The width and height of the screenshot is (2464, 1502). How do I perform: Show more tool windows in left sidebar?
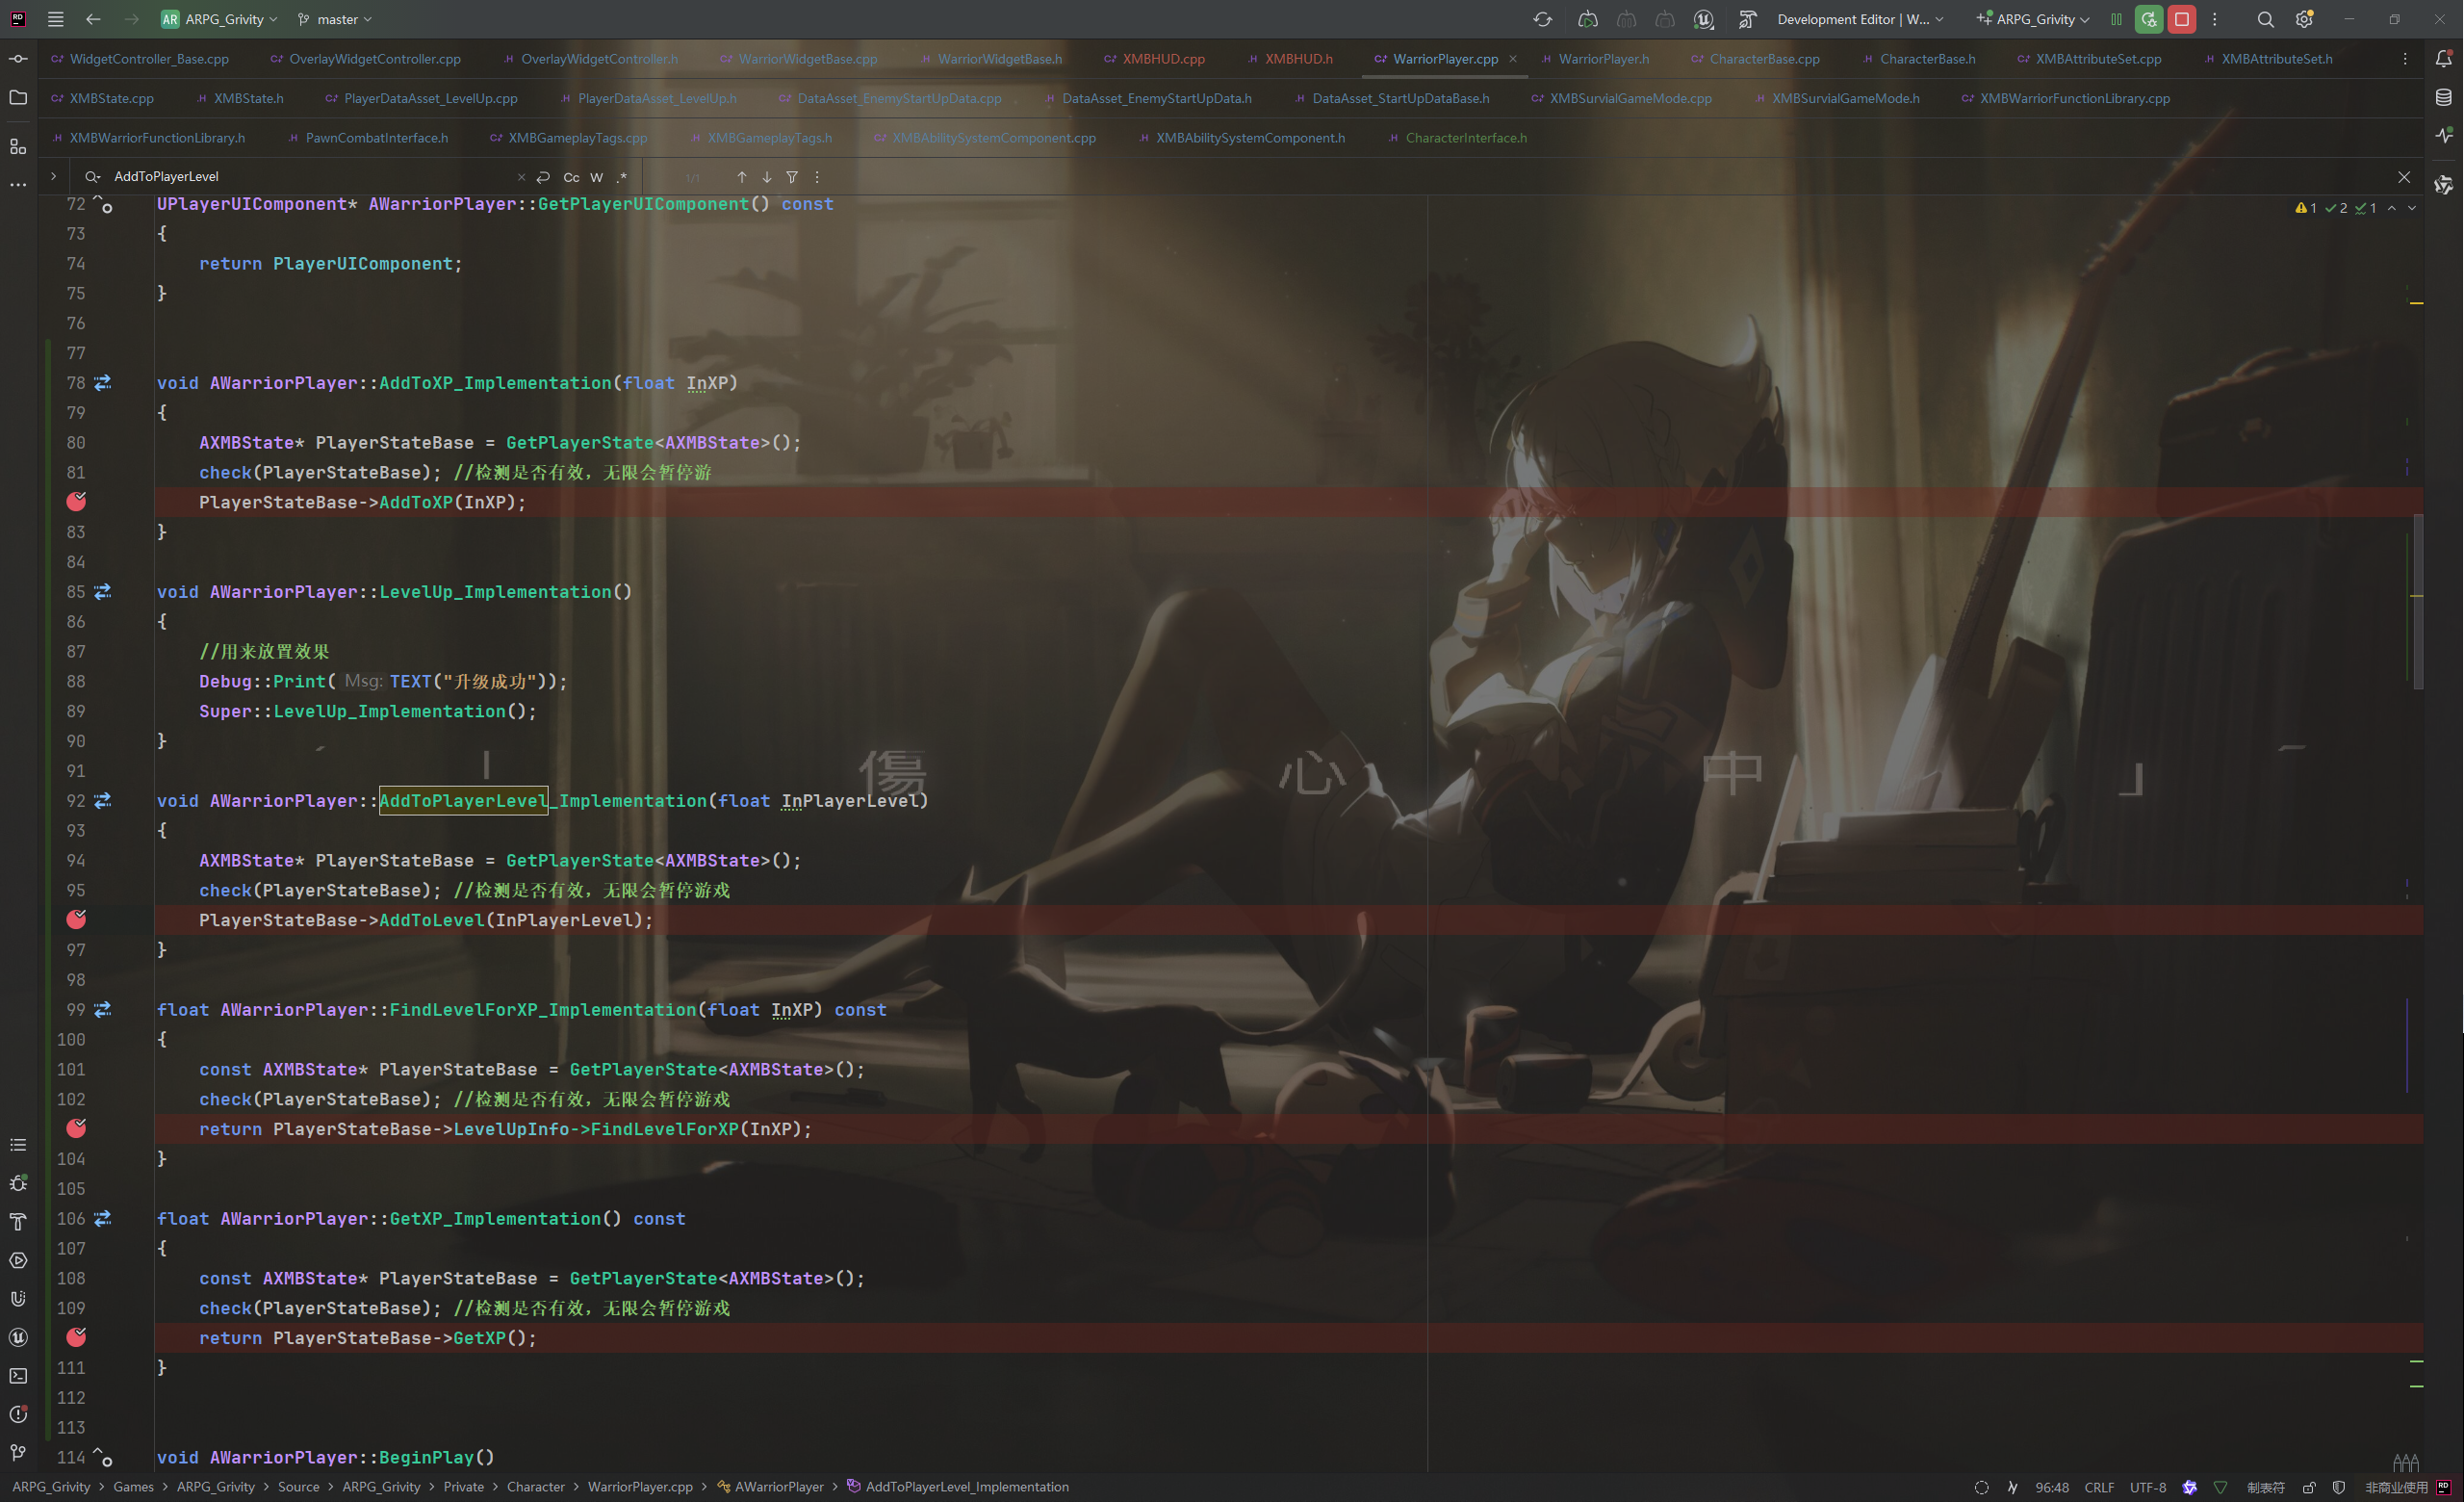tap(18, 185)
